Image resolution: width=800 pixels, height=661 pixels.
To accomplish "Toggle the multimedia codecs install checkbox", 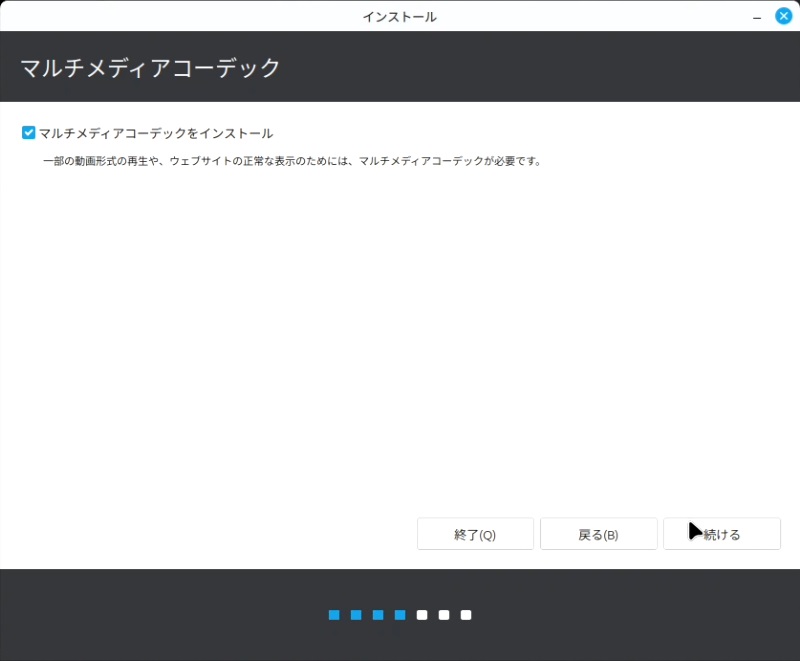I will (x=29, y=133).
